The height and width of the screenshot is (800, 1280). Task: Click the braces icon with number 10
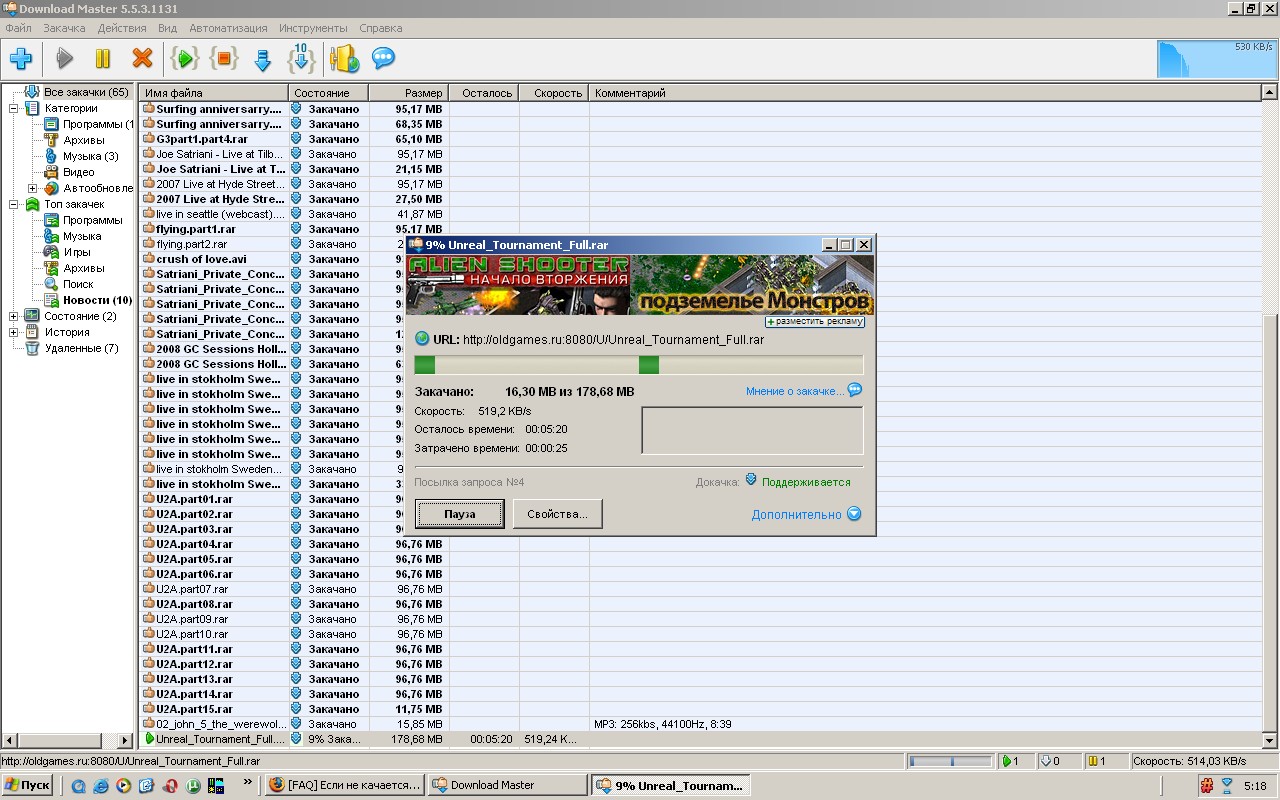pos(301,59)
